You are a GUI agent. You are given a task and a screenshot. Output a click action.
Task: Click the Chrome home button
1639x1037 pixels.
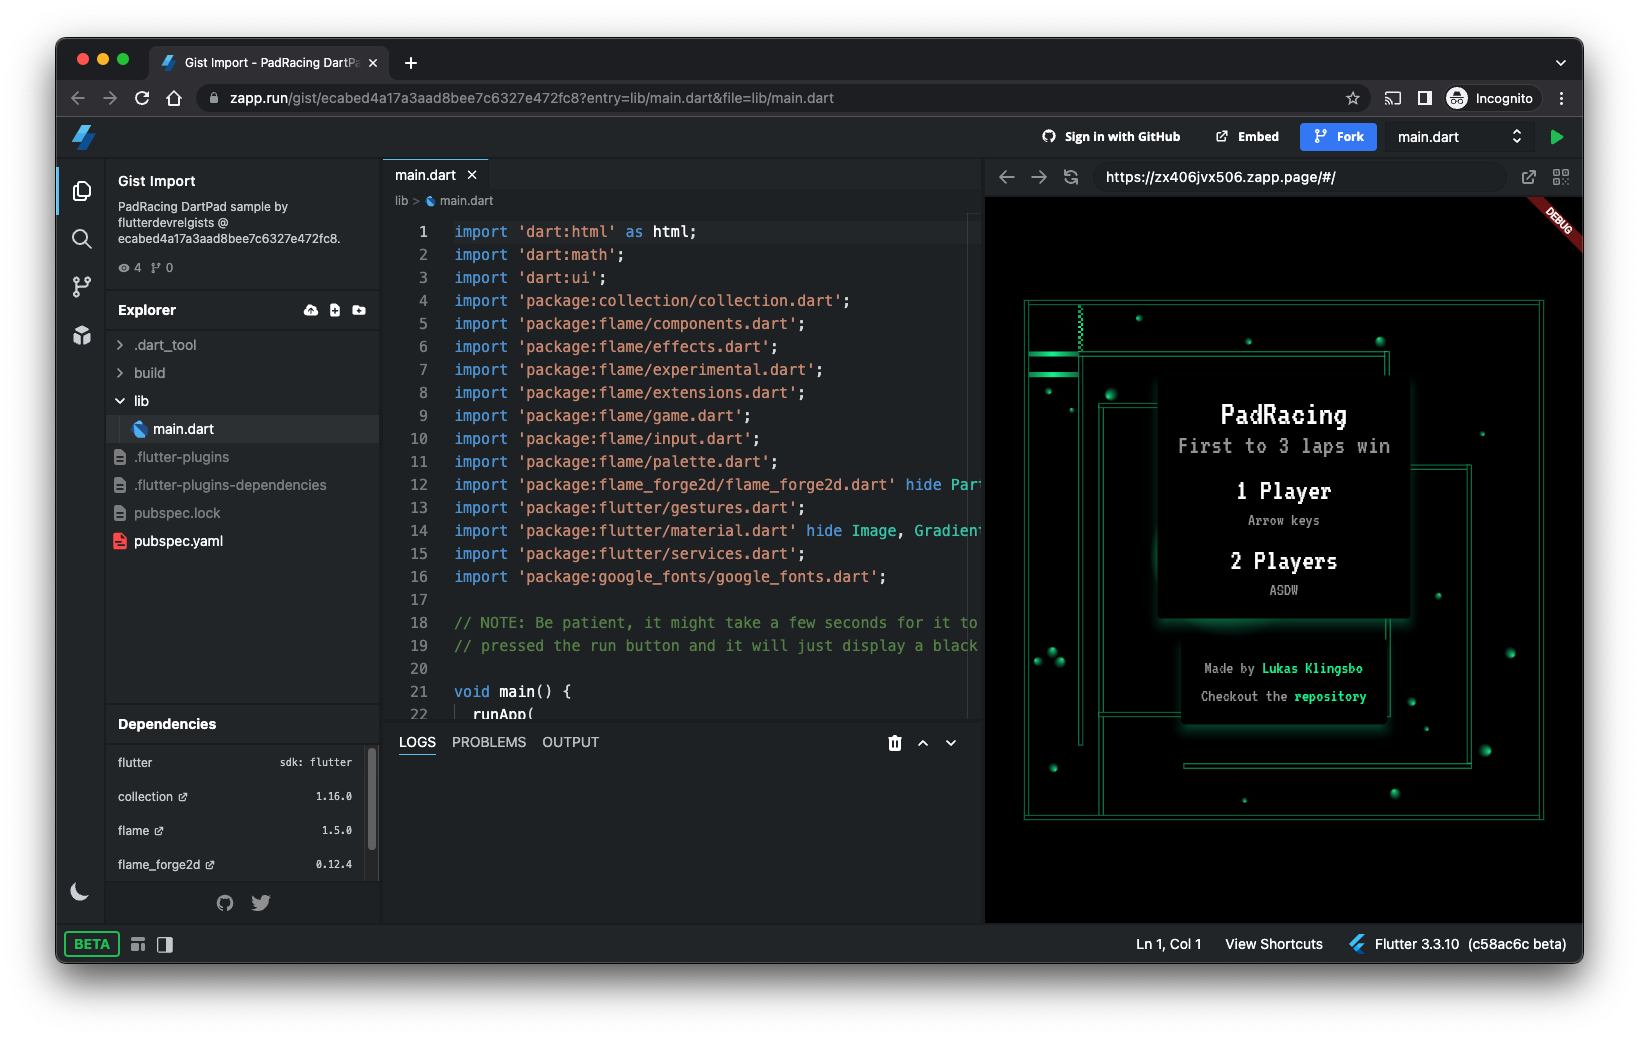click(x=174, y=98)
